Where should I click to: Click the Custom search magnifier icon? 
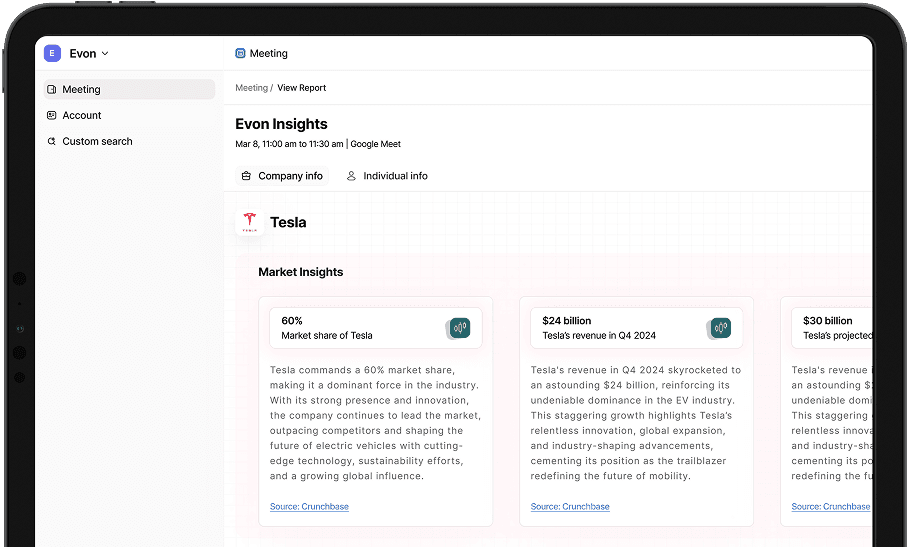click(x=51, y=141)
